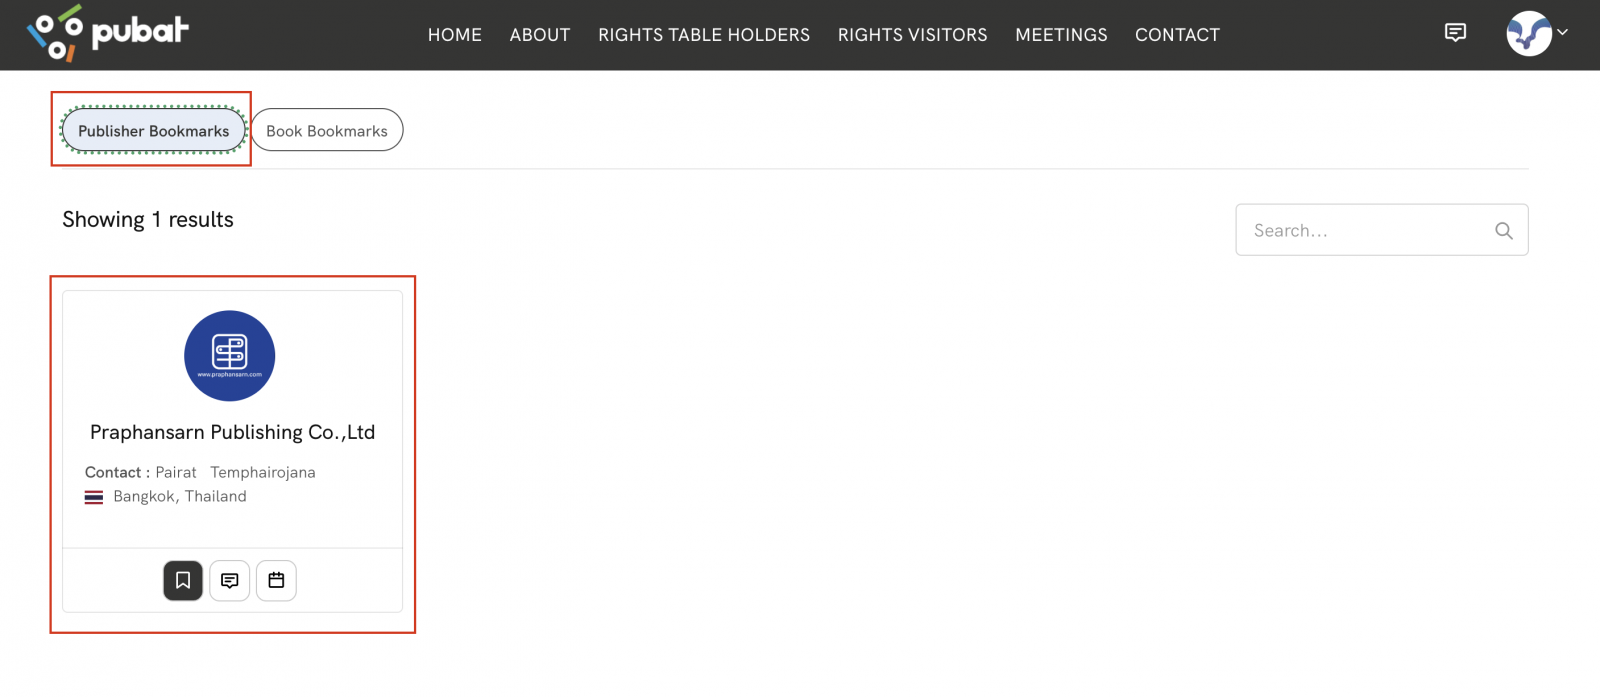Go to the CONTACT page
The height and width of the screenshot is (697, 1600).
tap(1177, 35)
